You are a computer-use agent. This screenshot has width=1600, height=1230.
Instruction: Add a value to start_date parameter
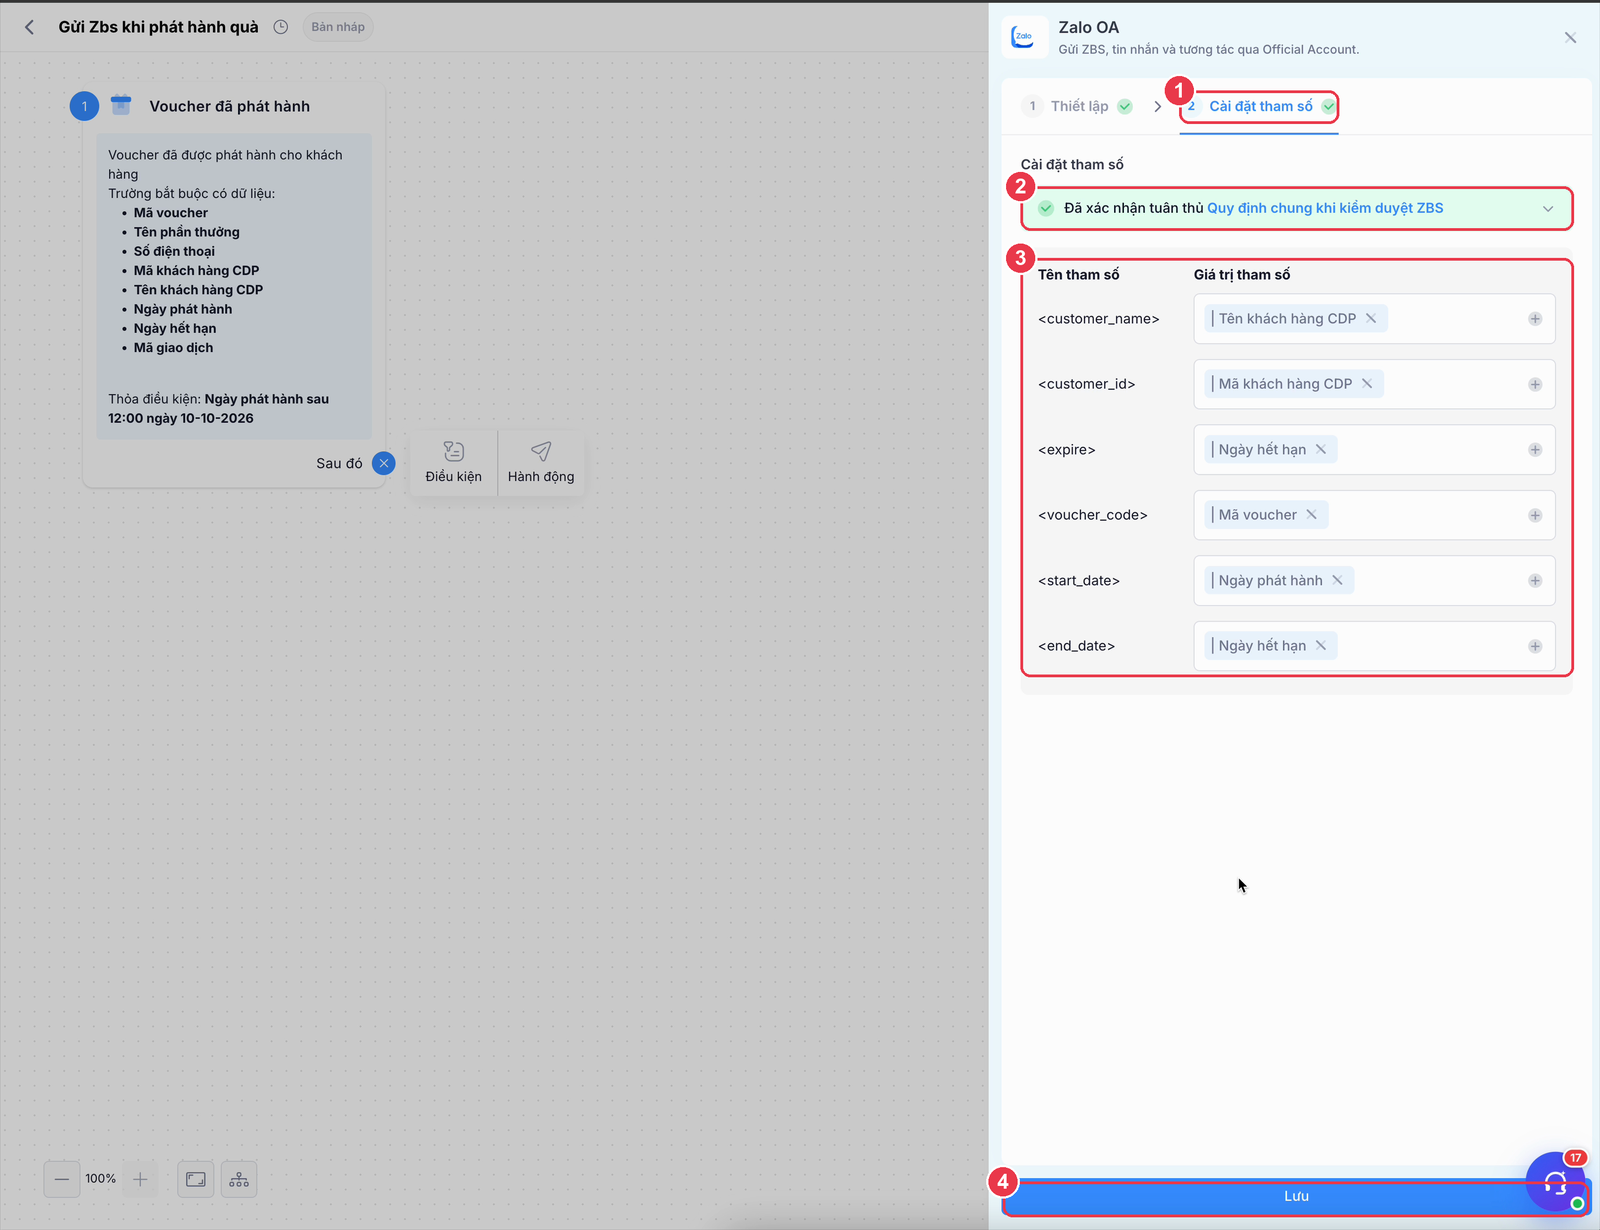tap(1535, 581)
